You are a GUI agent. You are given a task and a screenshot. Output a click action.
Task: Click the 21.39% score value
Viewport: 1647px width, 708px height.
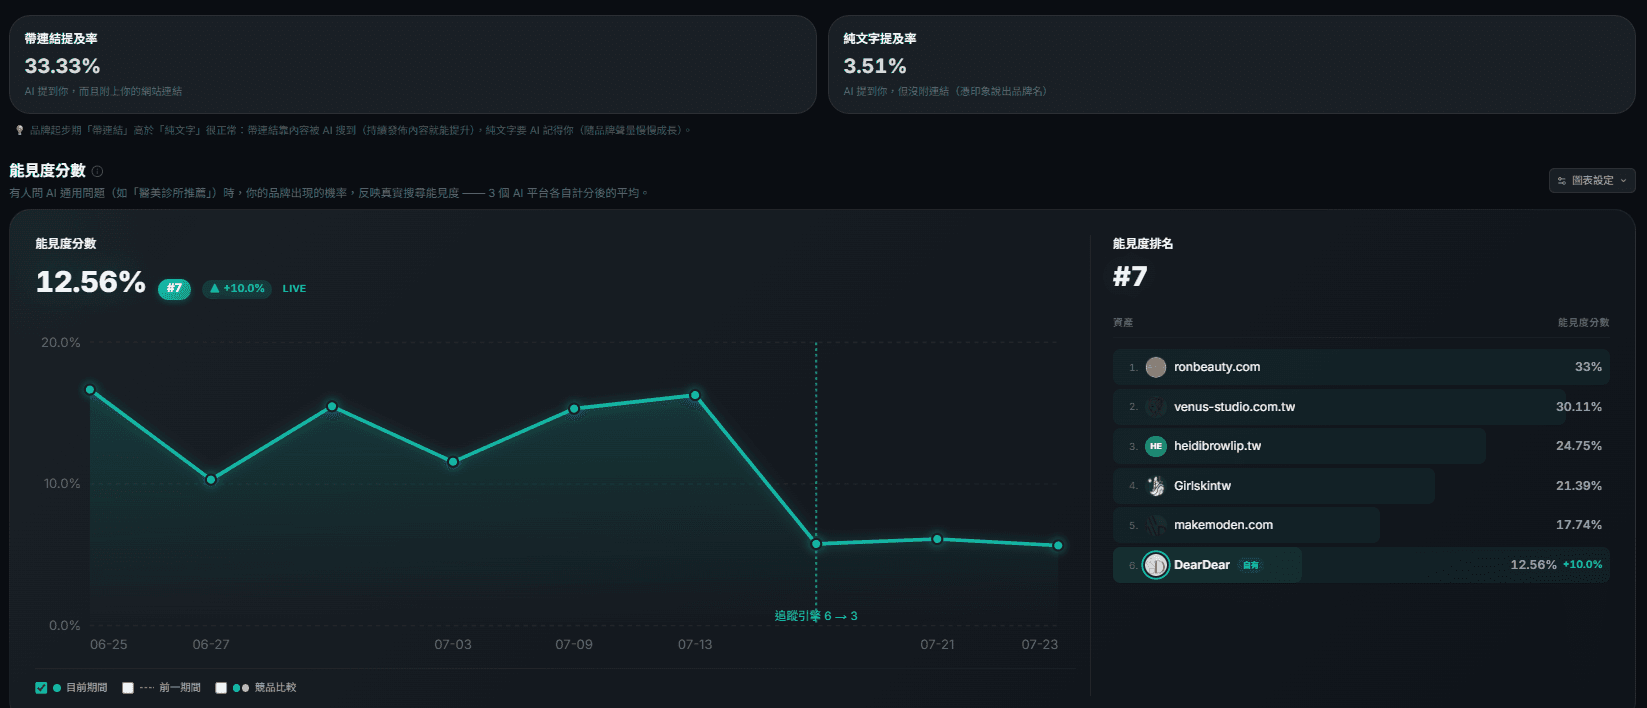coord(1579,486)
